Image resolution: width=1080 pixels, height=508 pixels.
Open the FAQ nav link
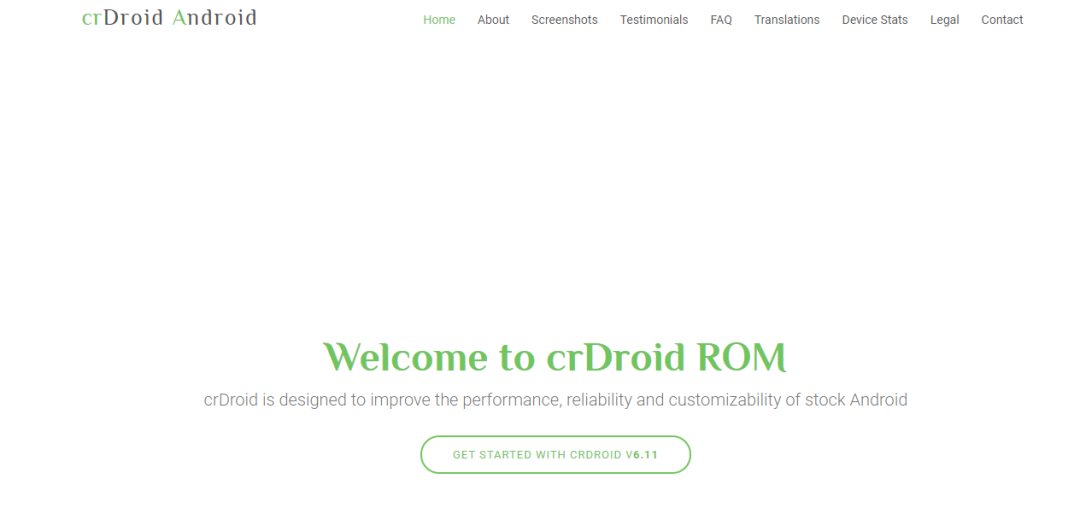pos(721,20)
